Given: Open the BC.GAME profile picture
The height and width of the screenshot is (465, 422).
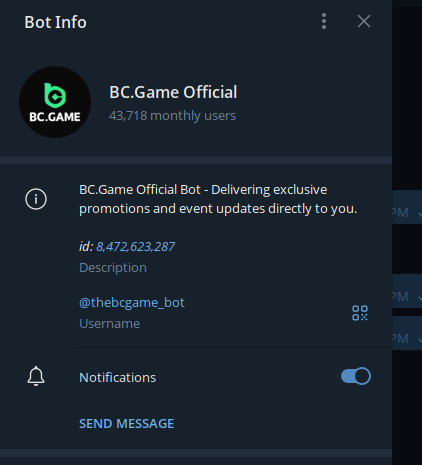Looking at the screenshot, I should pyautogui.click(x=55, y=102).
